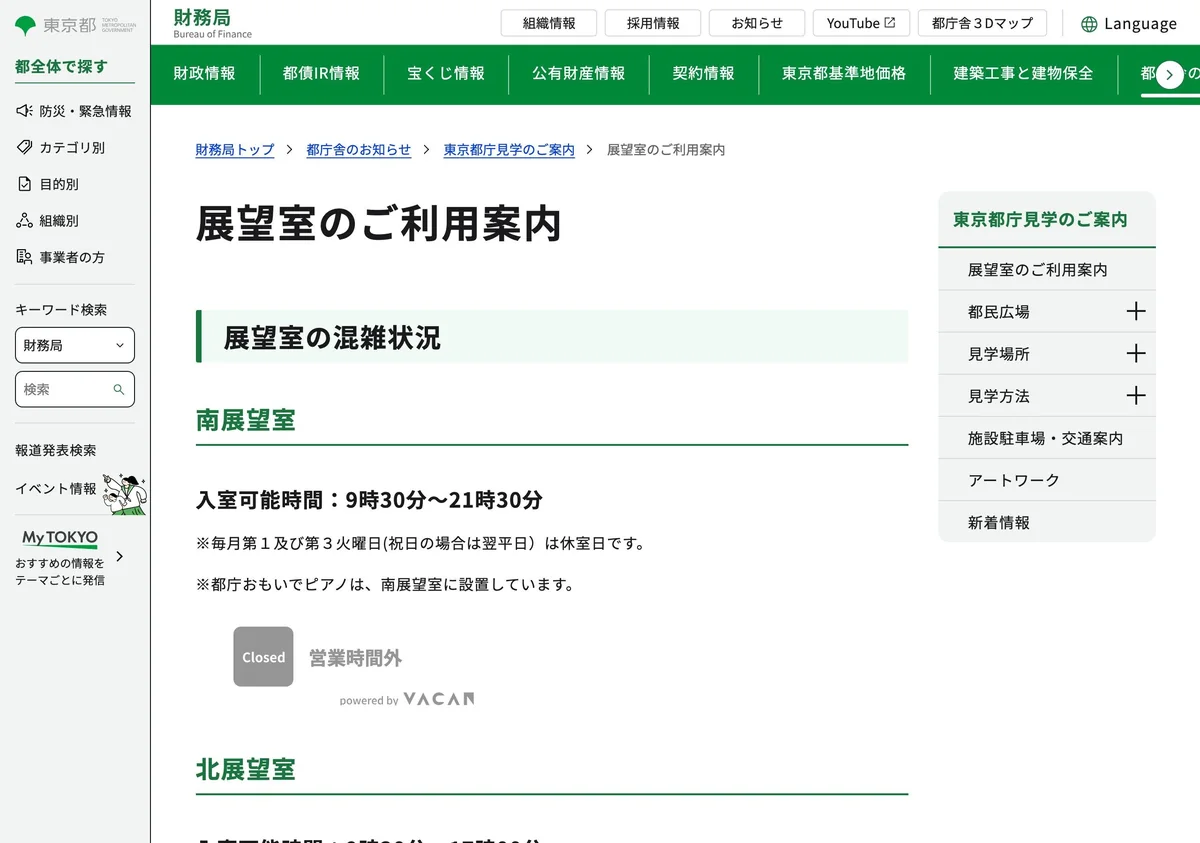The image size is (1200, 843).
Task: Click the magnifier search icon in sidebar
Action: point(119,389)
